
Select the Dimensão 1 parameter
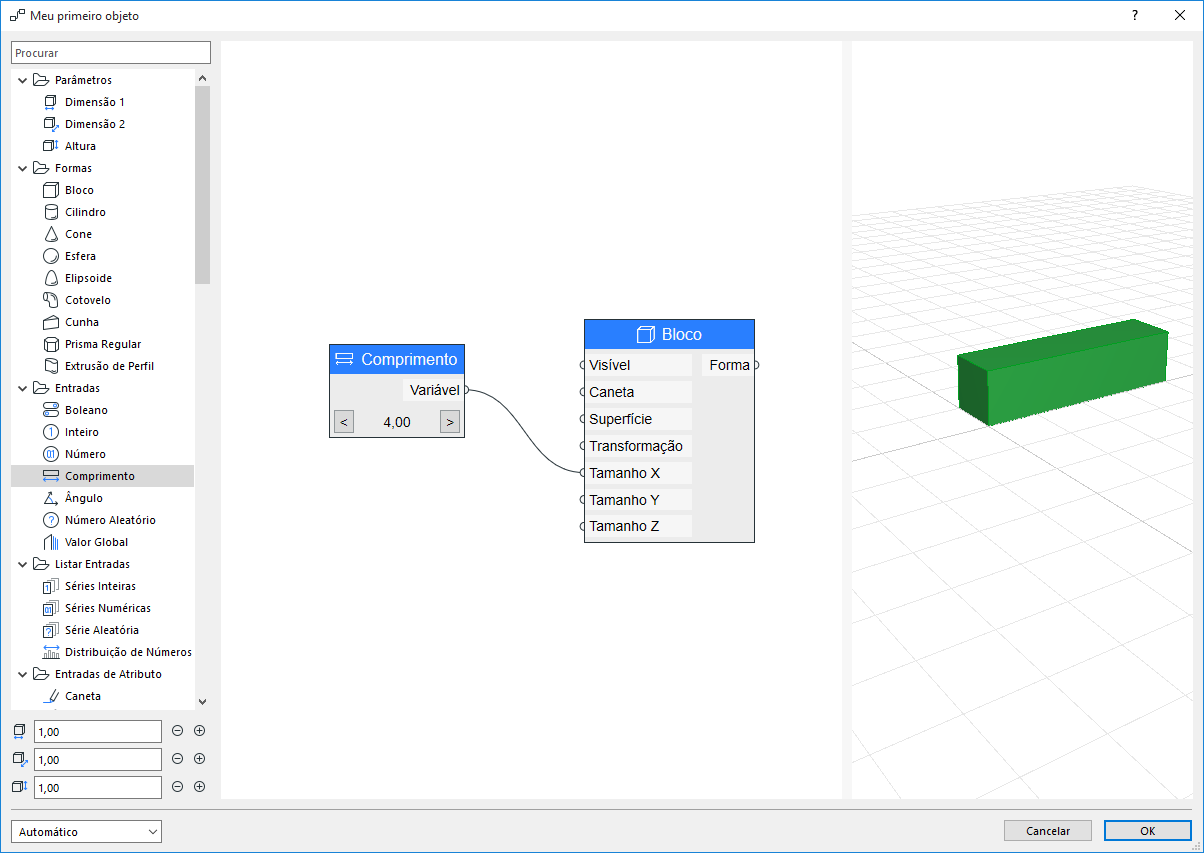pyautogui.click(x=95, y=102)
